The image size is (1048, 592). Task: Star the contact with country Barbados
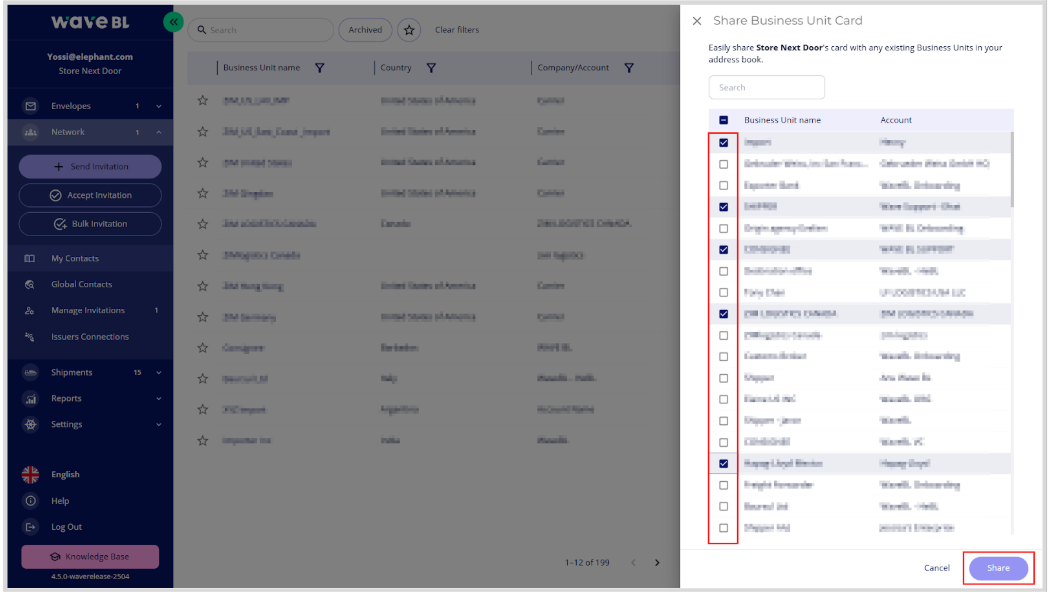click(x=203, y=348)
